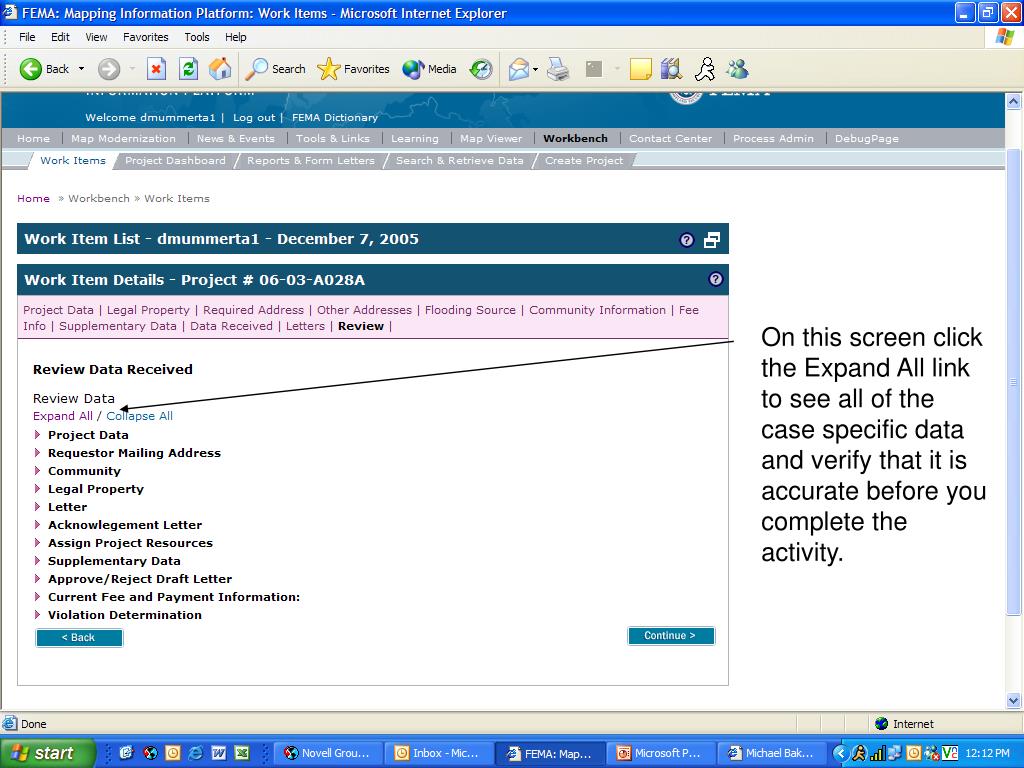Switch to Novell Grou... taskbar window
1024x768 pixels.
click(328, 753)
